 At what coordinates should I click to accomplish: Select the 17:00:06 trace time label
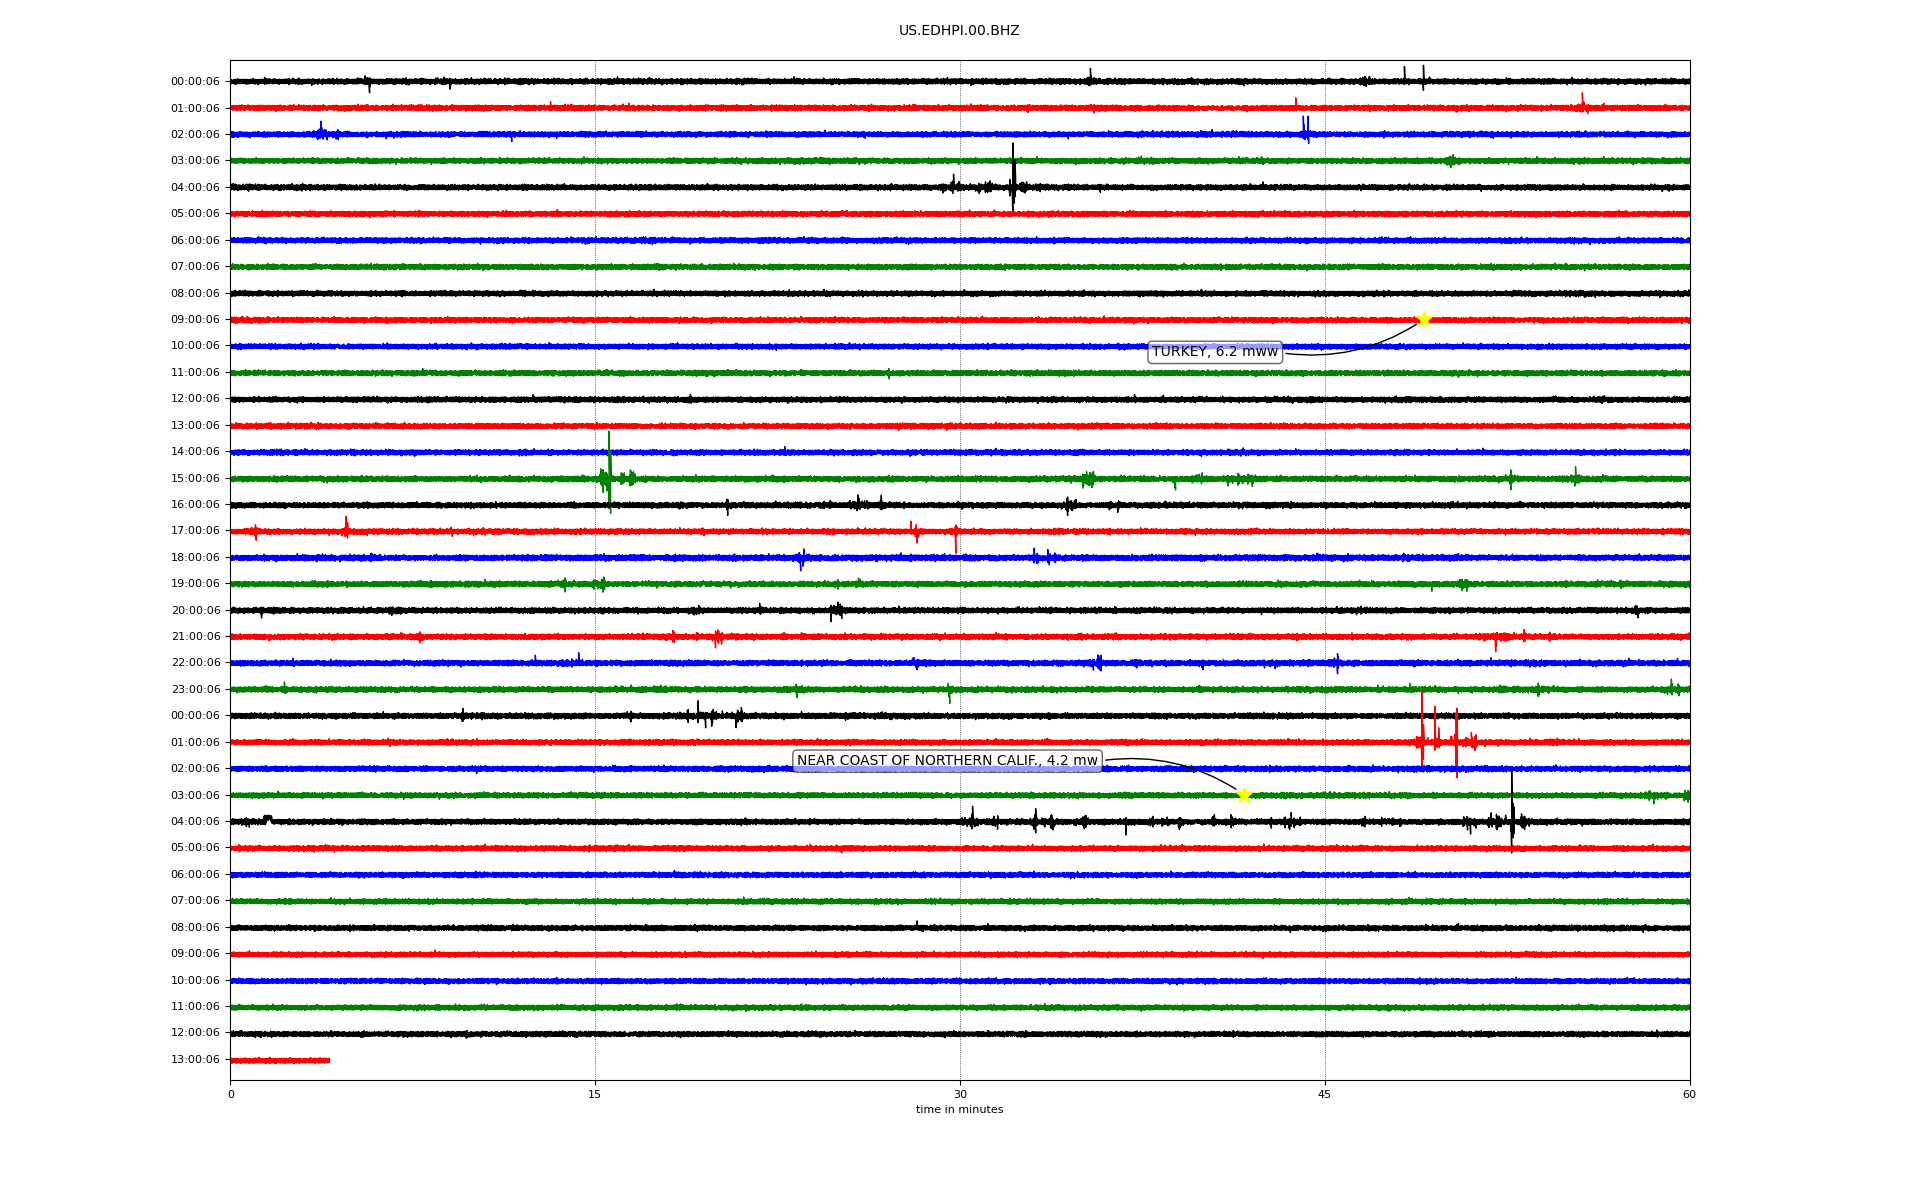tap(195, 531)
